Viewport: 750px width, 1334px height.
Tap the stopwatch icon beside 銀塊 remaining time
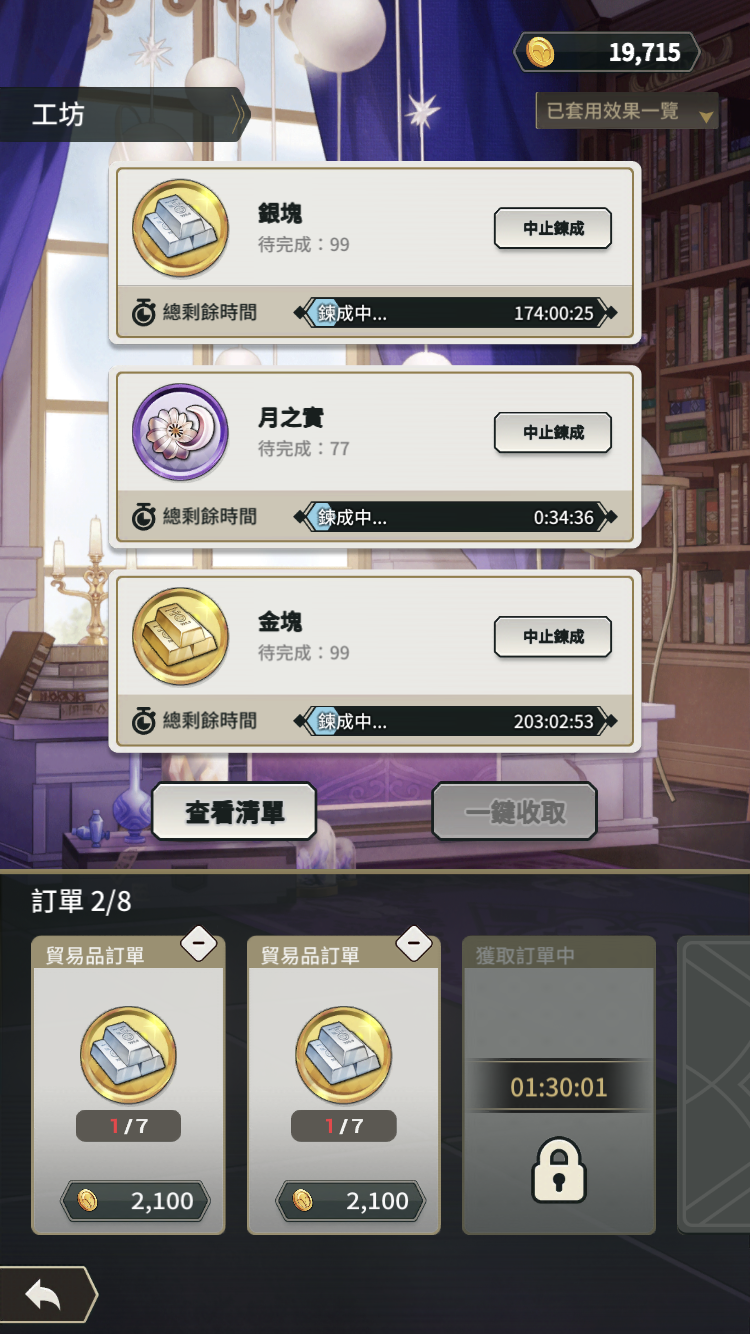click(x=144, y=313)
